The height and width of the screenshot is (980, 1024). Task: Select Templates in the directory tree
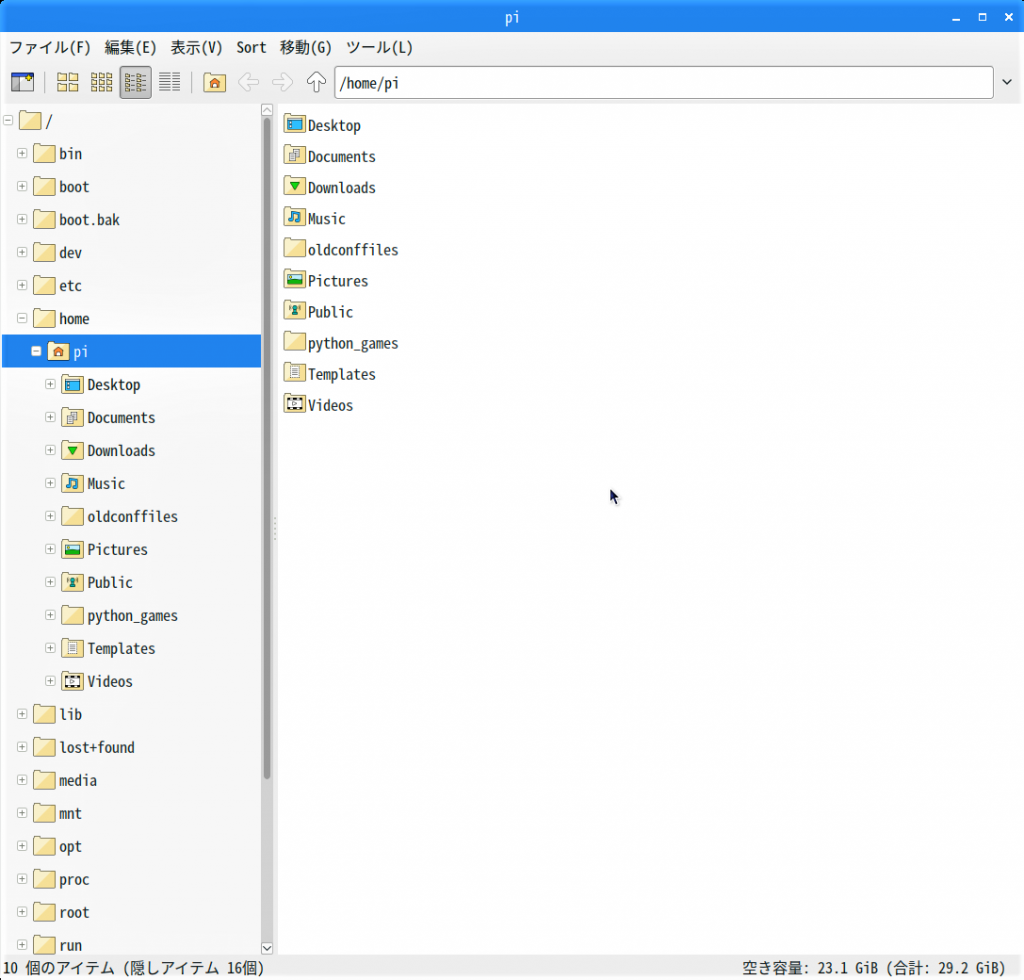121,648
